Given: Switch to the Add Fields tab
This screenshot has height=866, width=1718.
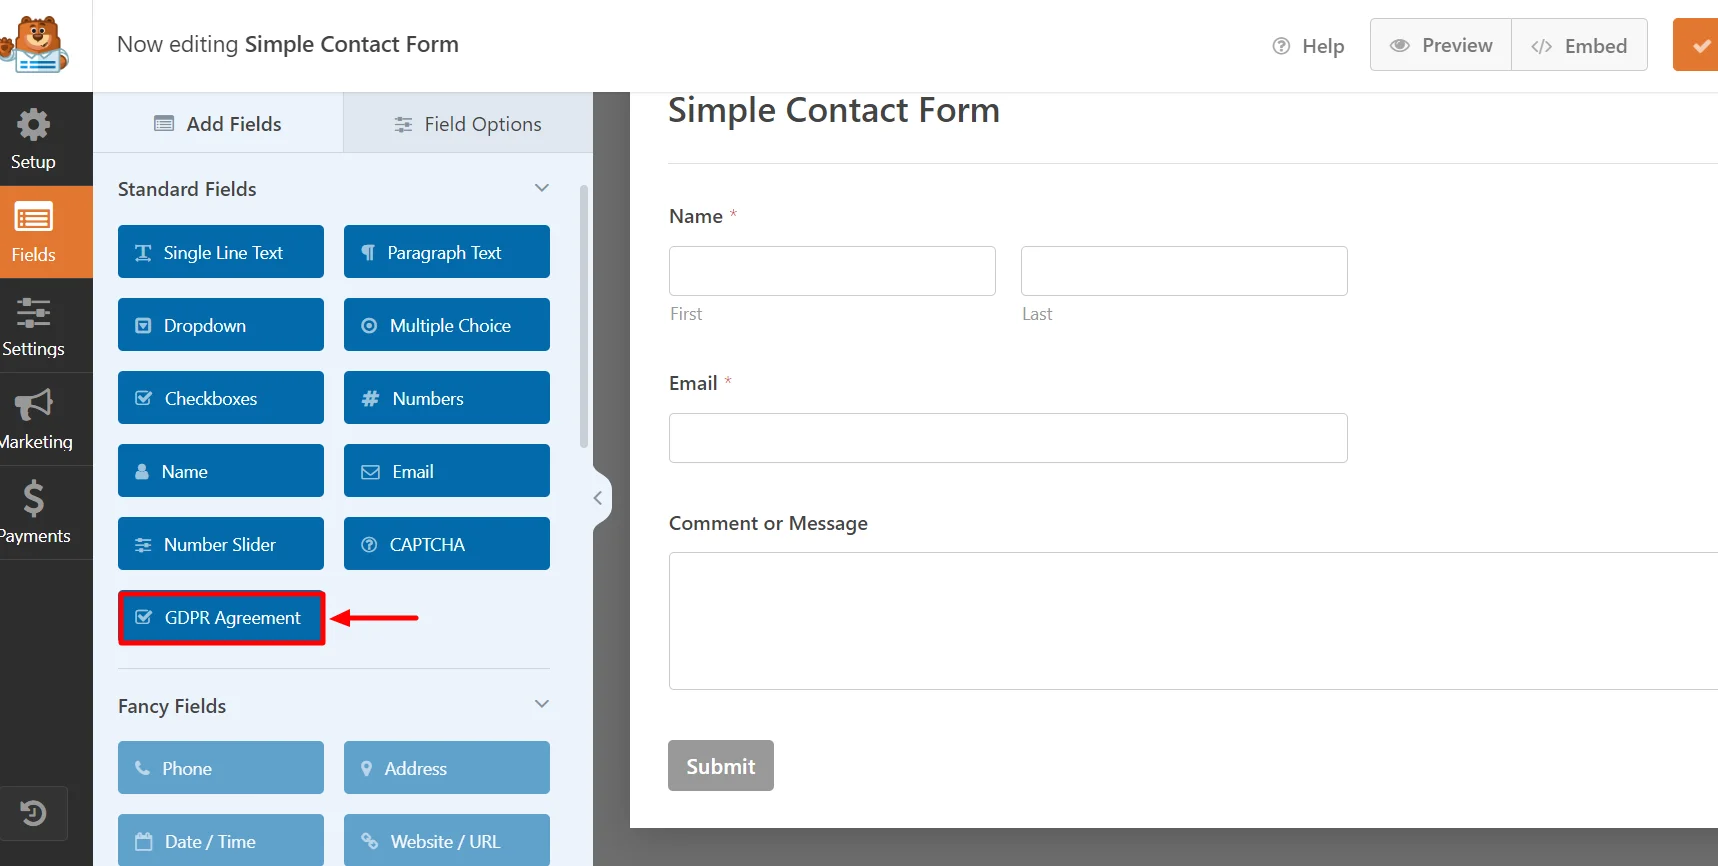Looking at the screenshot, I should [217, 122].
